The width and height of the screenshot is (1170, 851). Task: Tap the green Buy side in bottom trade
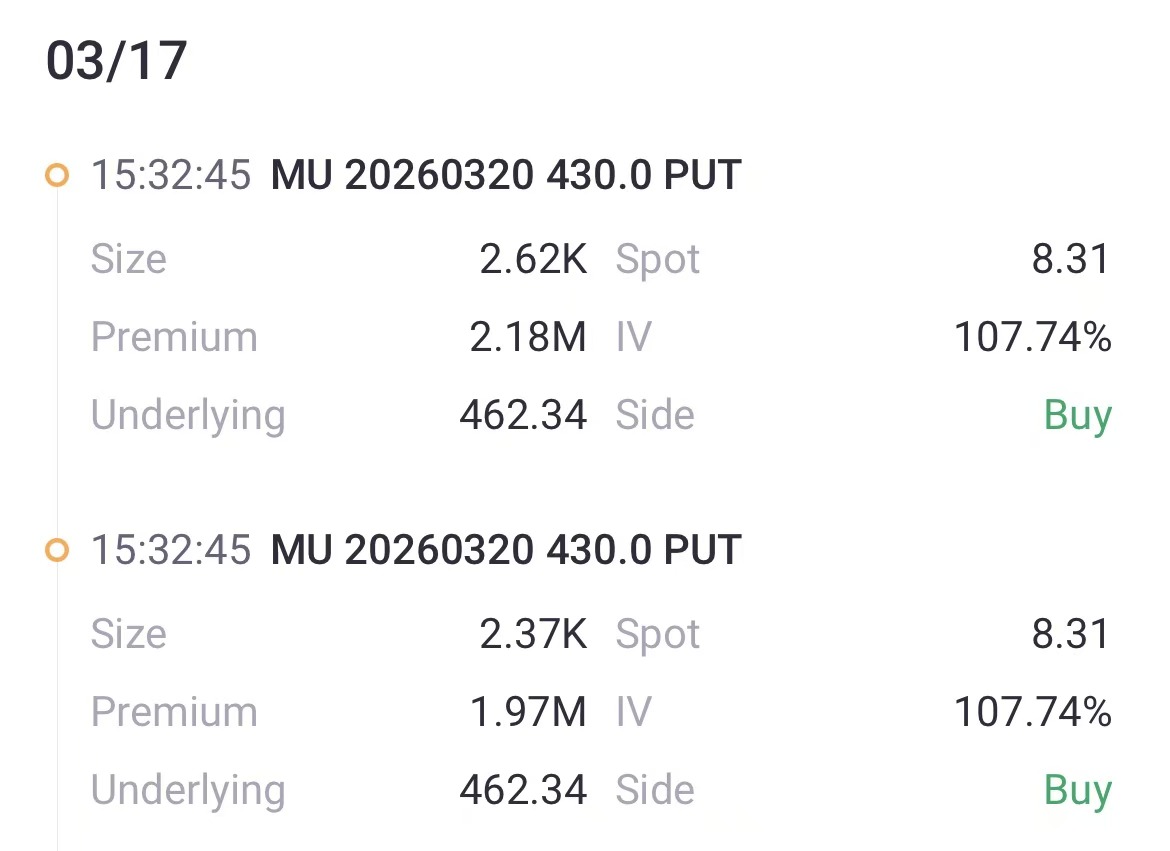(1077, 790)
